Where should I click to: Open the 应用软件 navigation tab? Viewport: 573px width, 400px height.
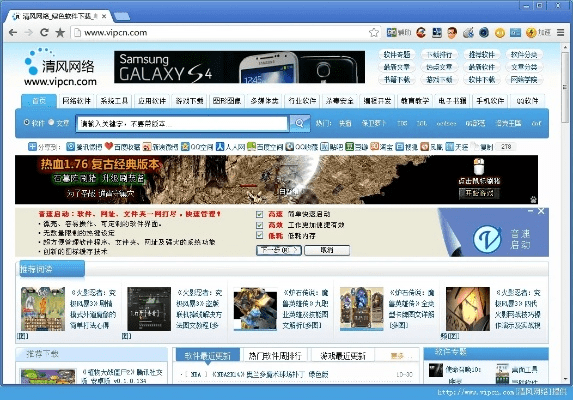[152, 101]
